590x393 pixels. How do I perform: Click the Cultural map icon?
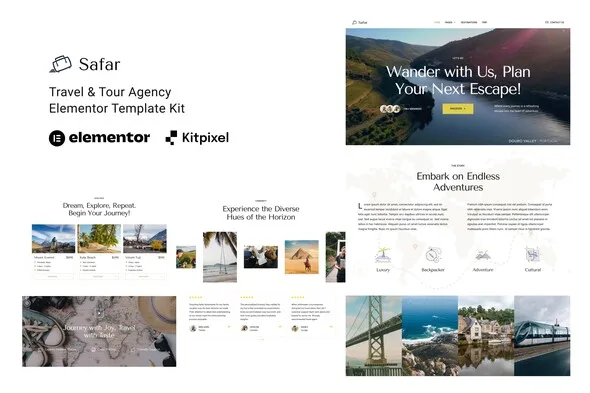click(x=533, y=254)
